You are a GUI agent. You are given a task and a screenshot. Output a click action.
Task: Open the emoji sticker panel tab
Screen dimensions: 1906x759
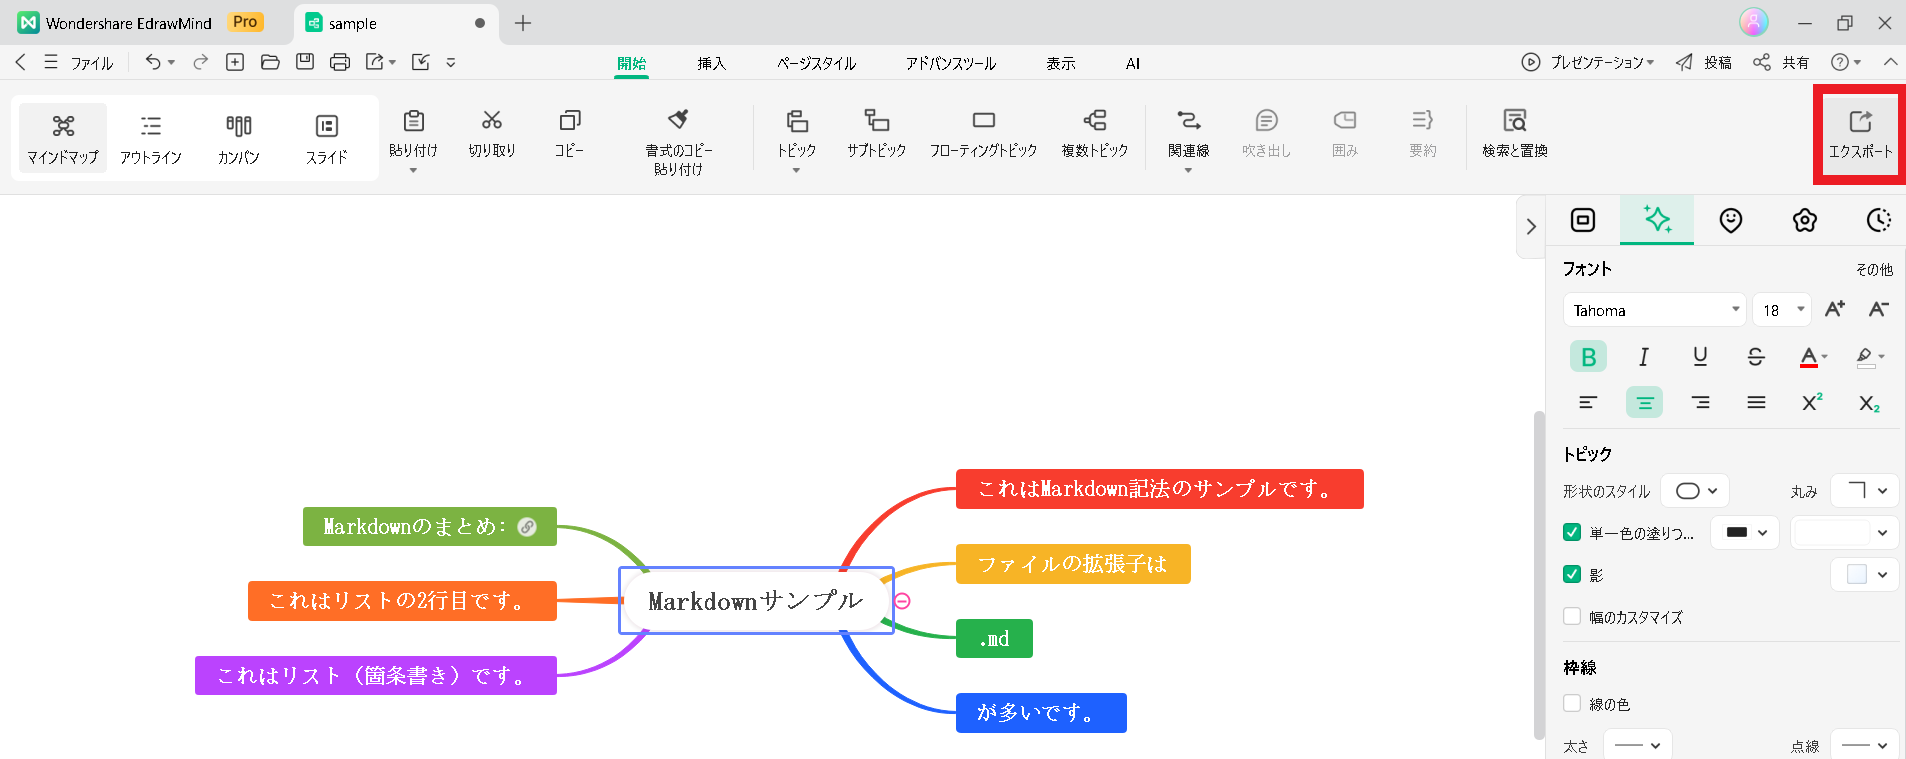(1731, 220)
